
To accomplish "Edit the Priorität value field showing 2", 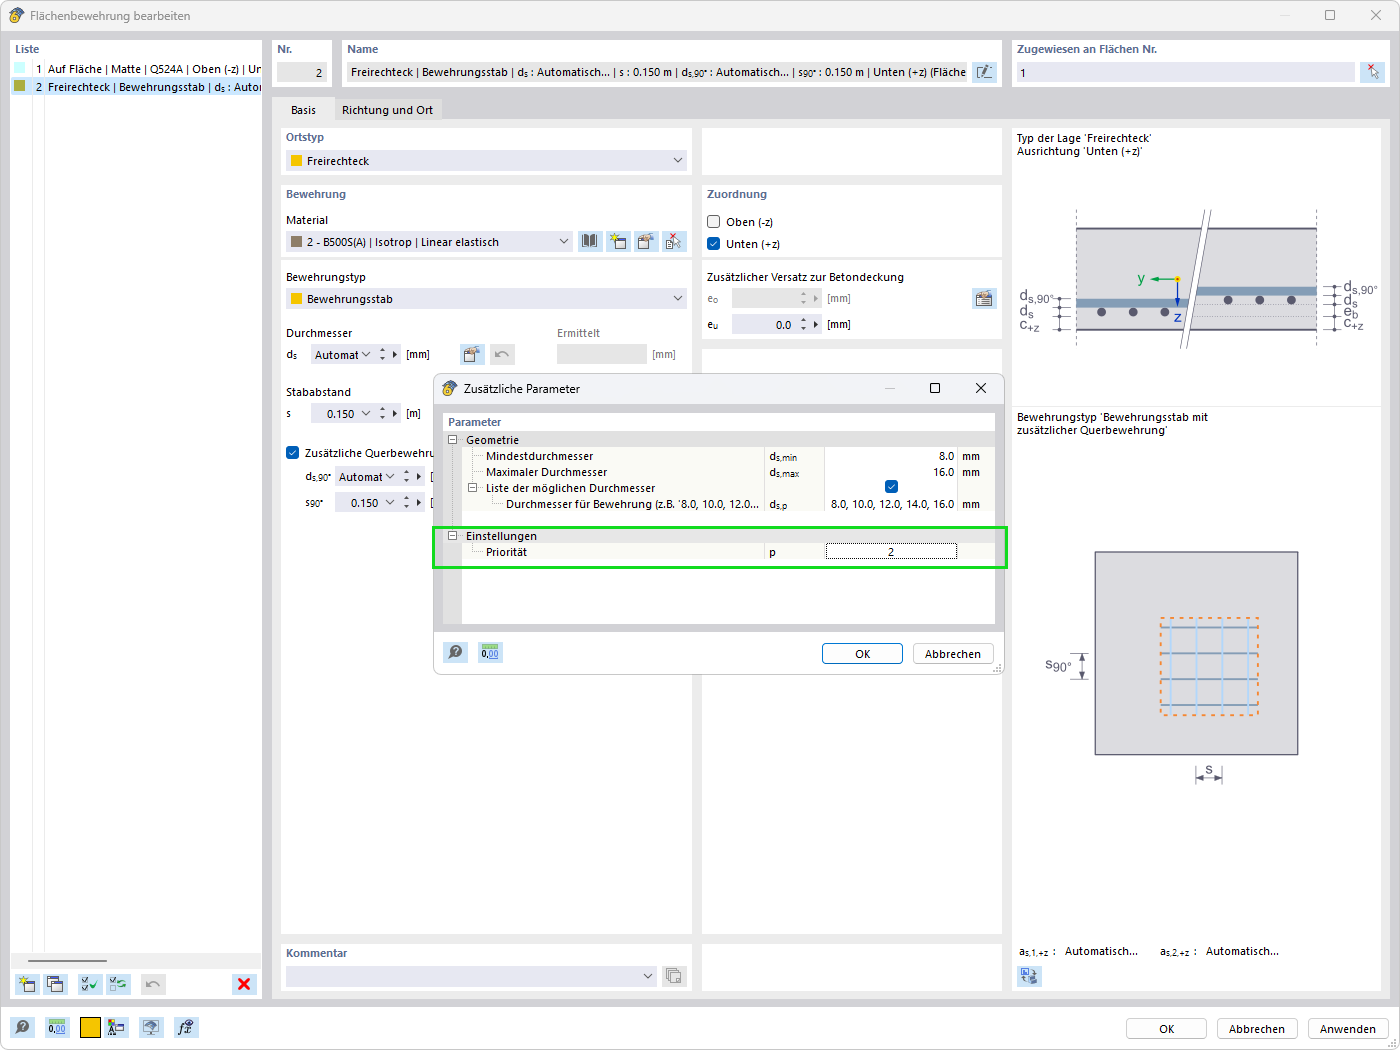I will coord(890,551).
